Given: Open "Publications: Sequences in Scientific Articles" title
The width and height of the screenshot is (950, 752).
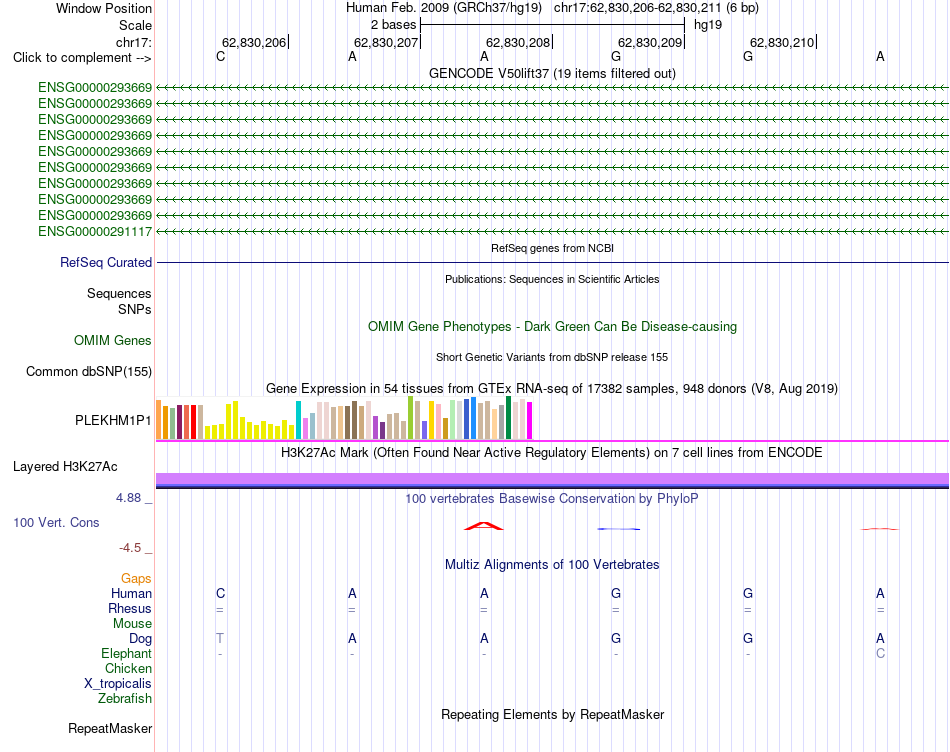Looking at the screenshot, I should point(552,279).
